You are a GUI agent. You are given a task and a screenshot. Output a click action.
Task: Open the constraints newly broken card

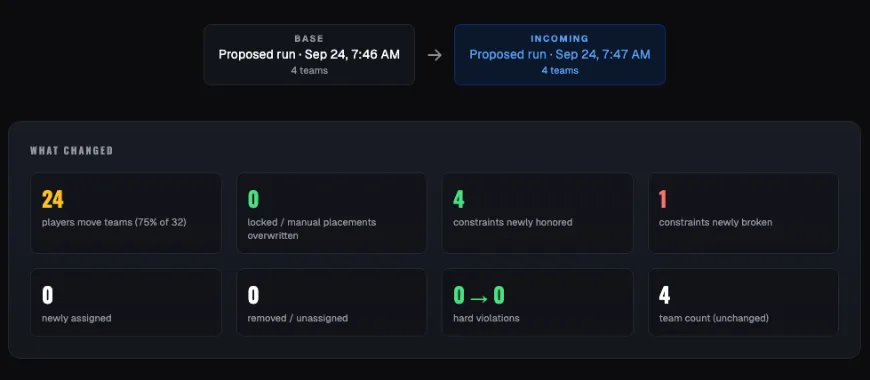[743, 213]
